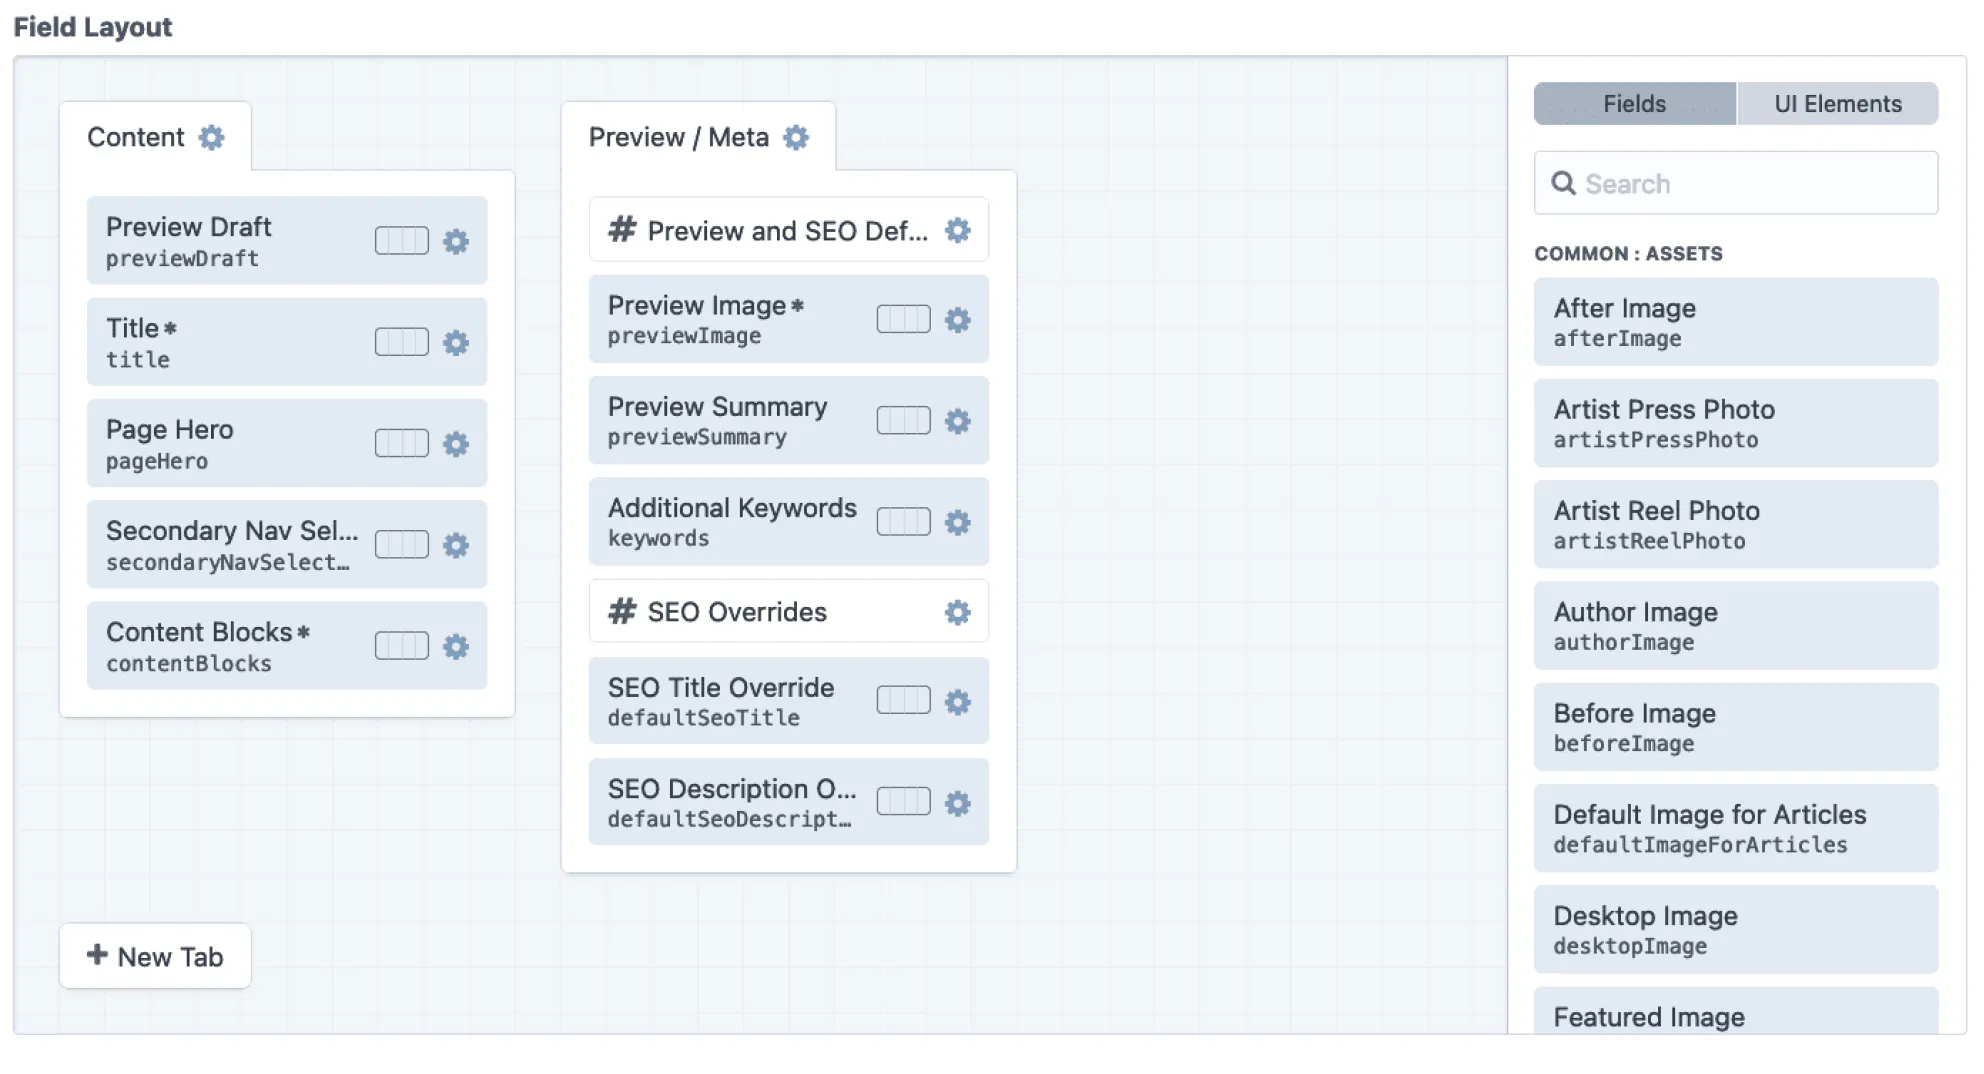
Task: Toggle width control for Content Blocks field
Action: [401, 646]
